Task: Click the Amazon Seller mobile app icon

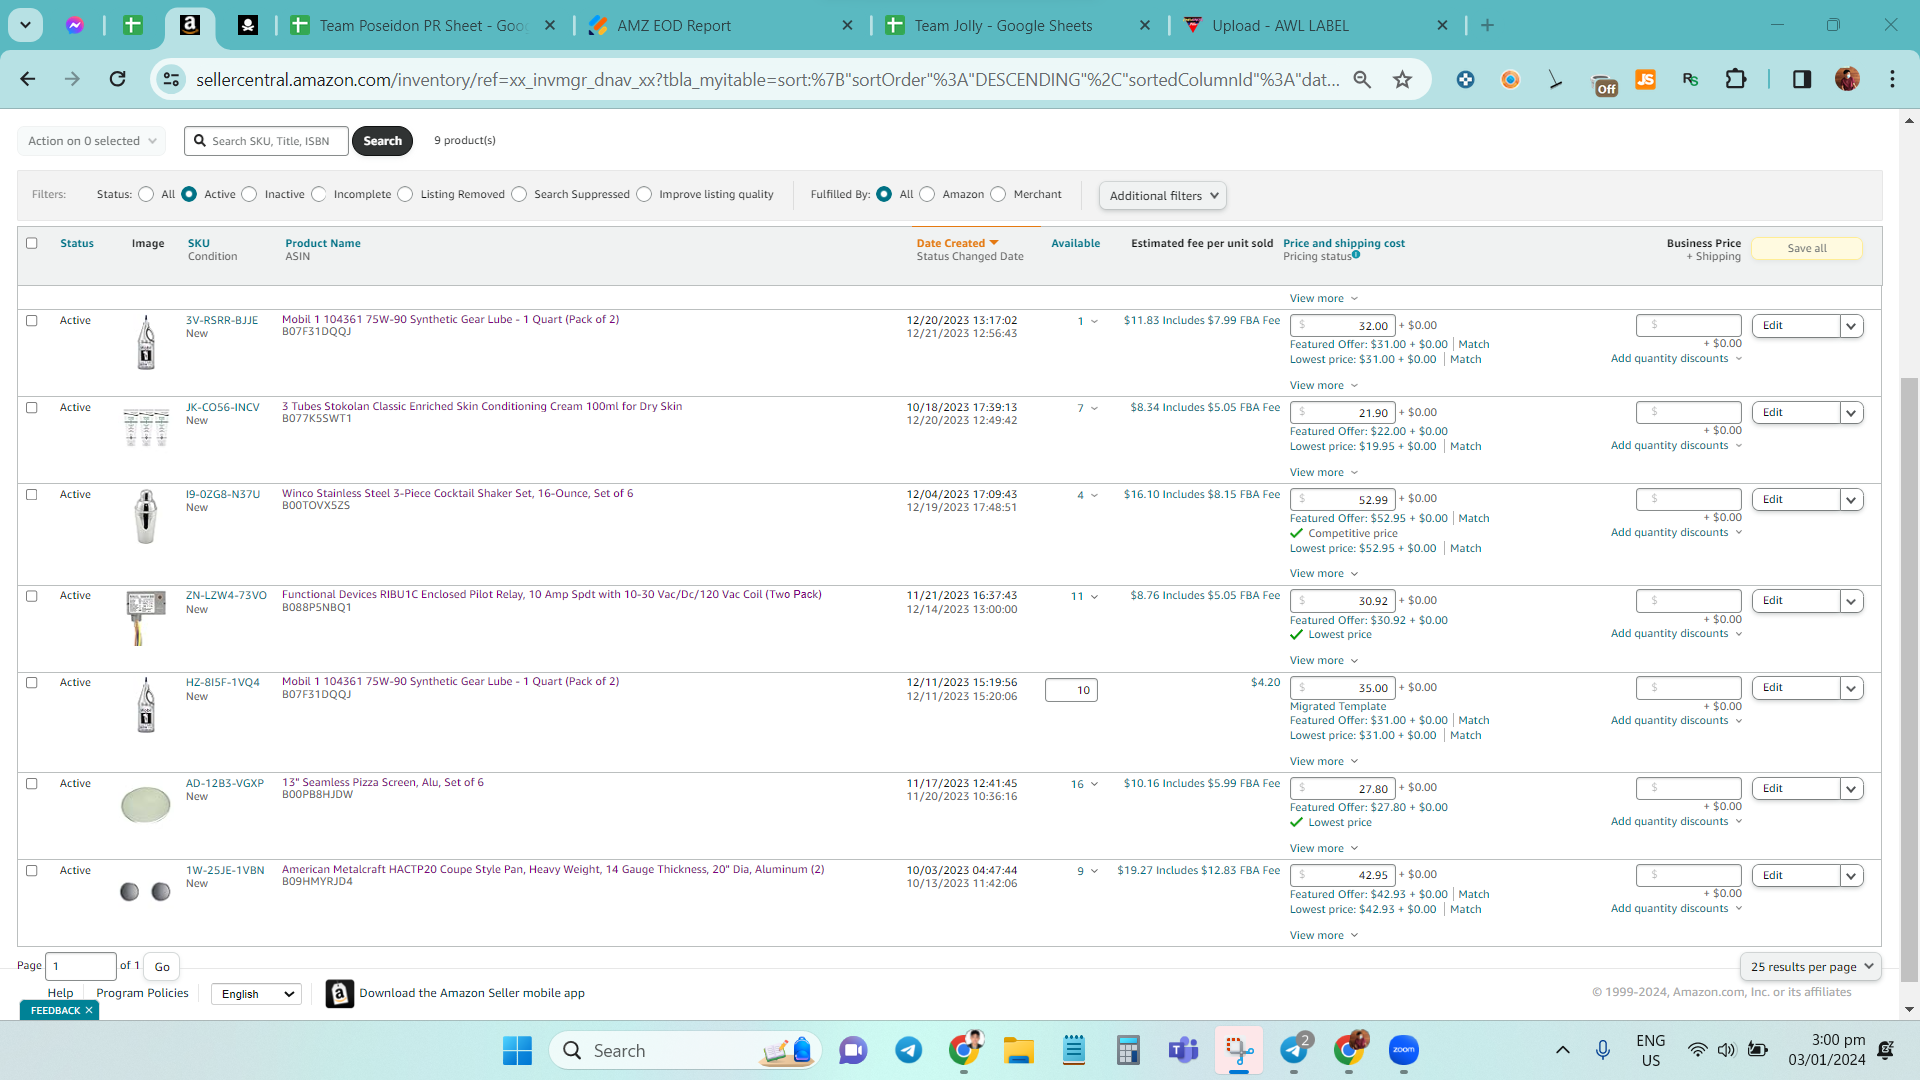Action: tap(340, 993)
